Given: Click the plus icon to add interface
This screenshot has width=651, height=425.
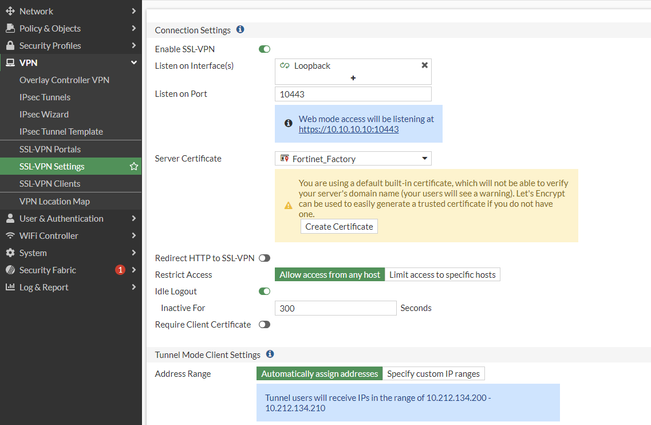Looking at the screenshot, I should click(353, 77).
